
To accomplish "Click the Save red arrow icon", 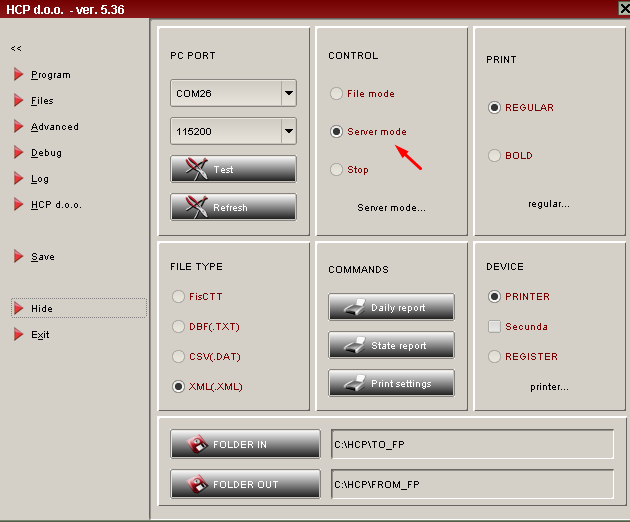I will pyautogui.click(x=19, y=257).
